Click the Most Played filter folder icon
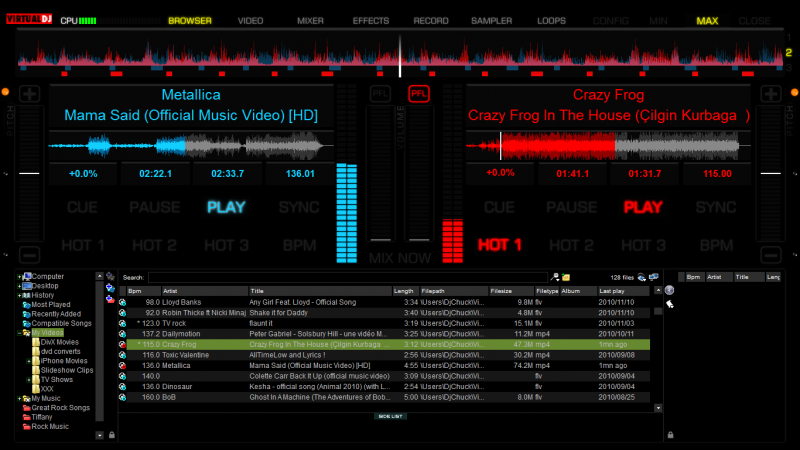 (x=27, y=305)
